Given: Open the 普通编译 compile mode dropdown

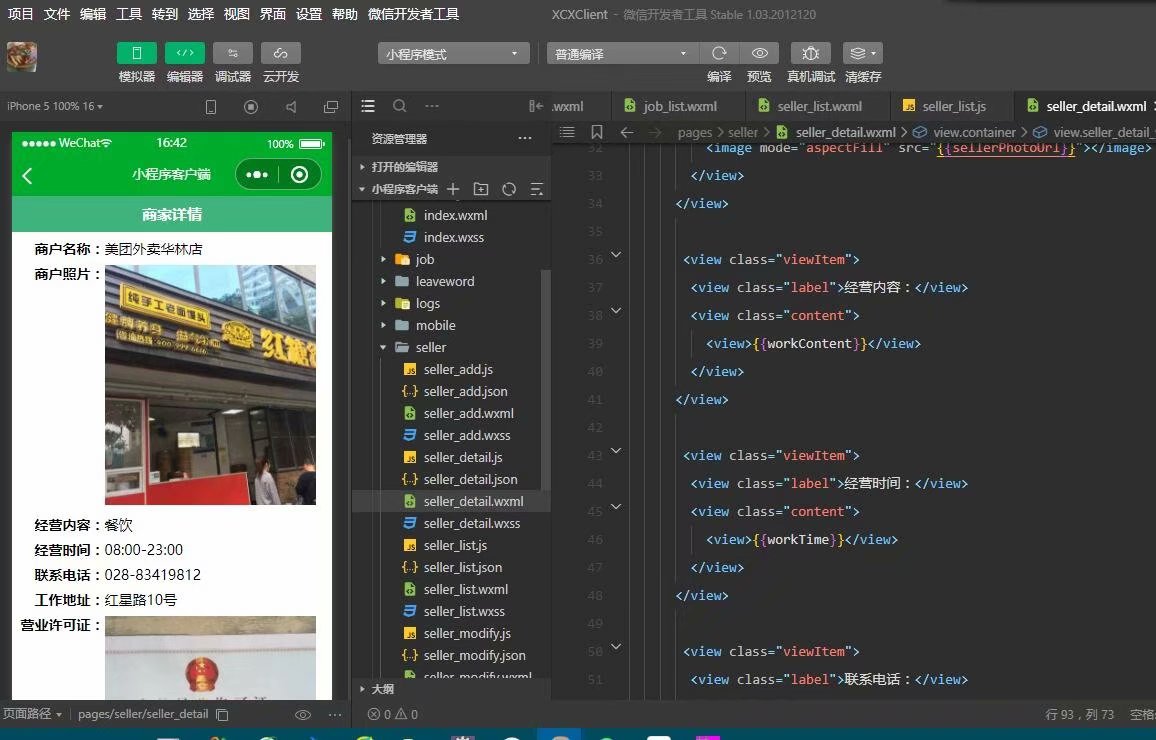Looking at the screenshot, I should tap(621, 54).
